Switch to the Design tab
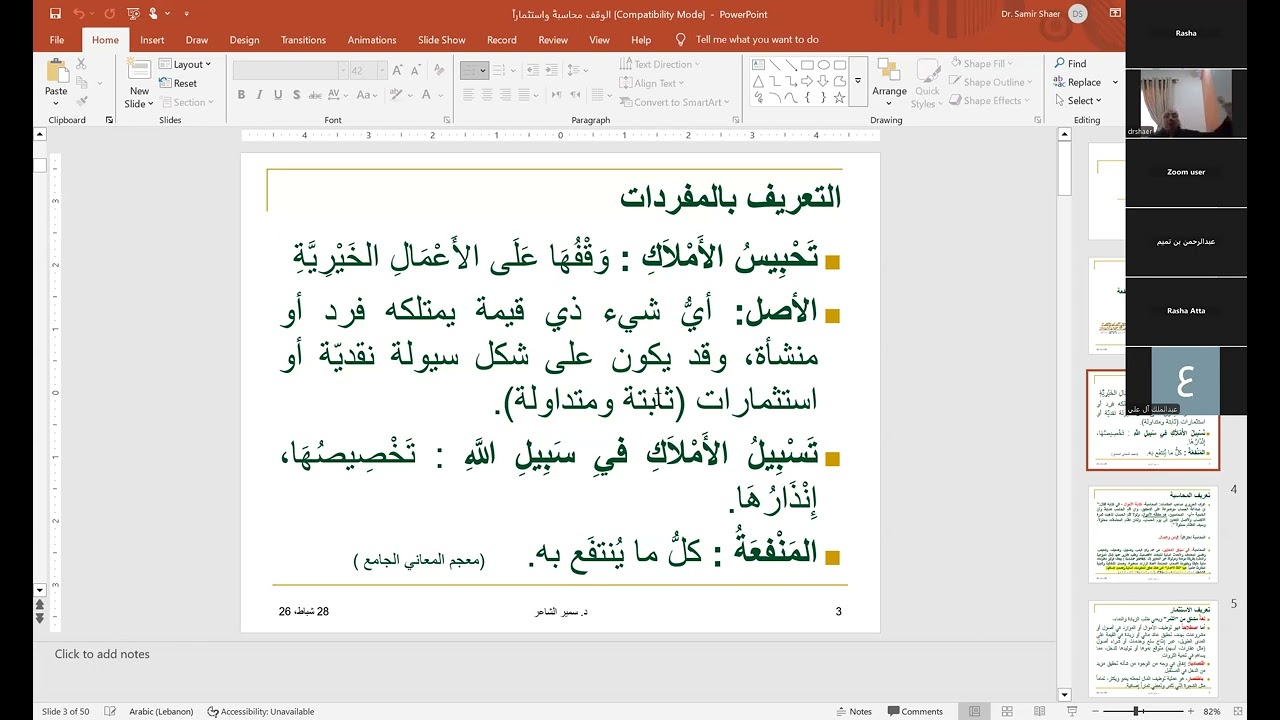The height and width of the screenshot is (720, 1280). (244, 40)
